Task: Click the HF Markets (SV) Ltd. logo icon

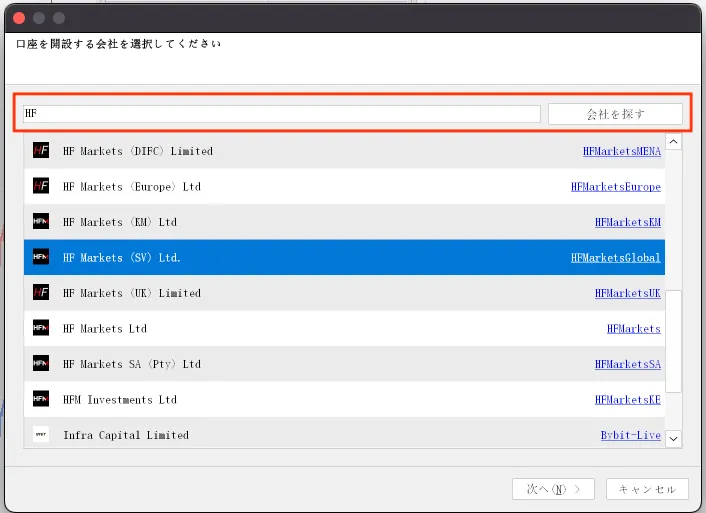Action: (x=41, y=257)
